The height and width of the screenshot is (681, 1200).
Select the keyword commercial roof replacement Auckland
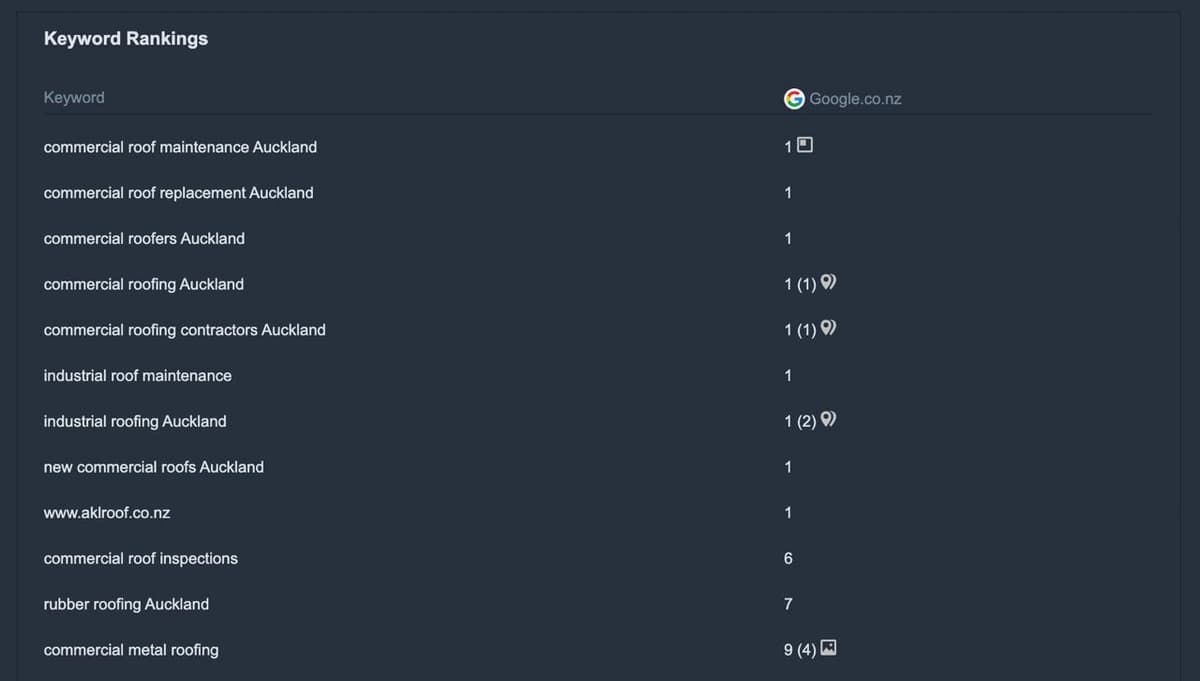(x=178, y=192)
